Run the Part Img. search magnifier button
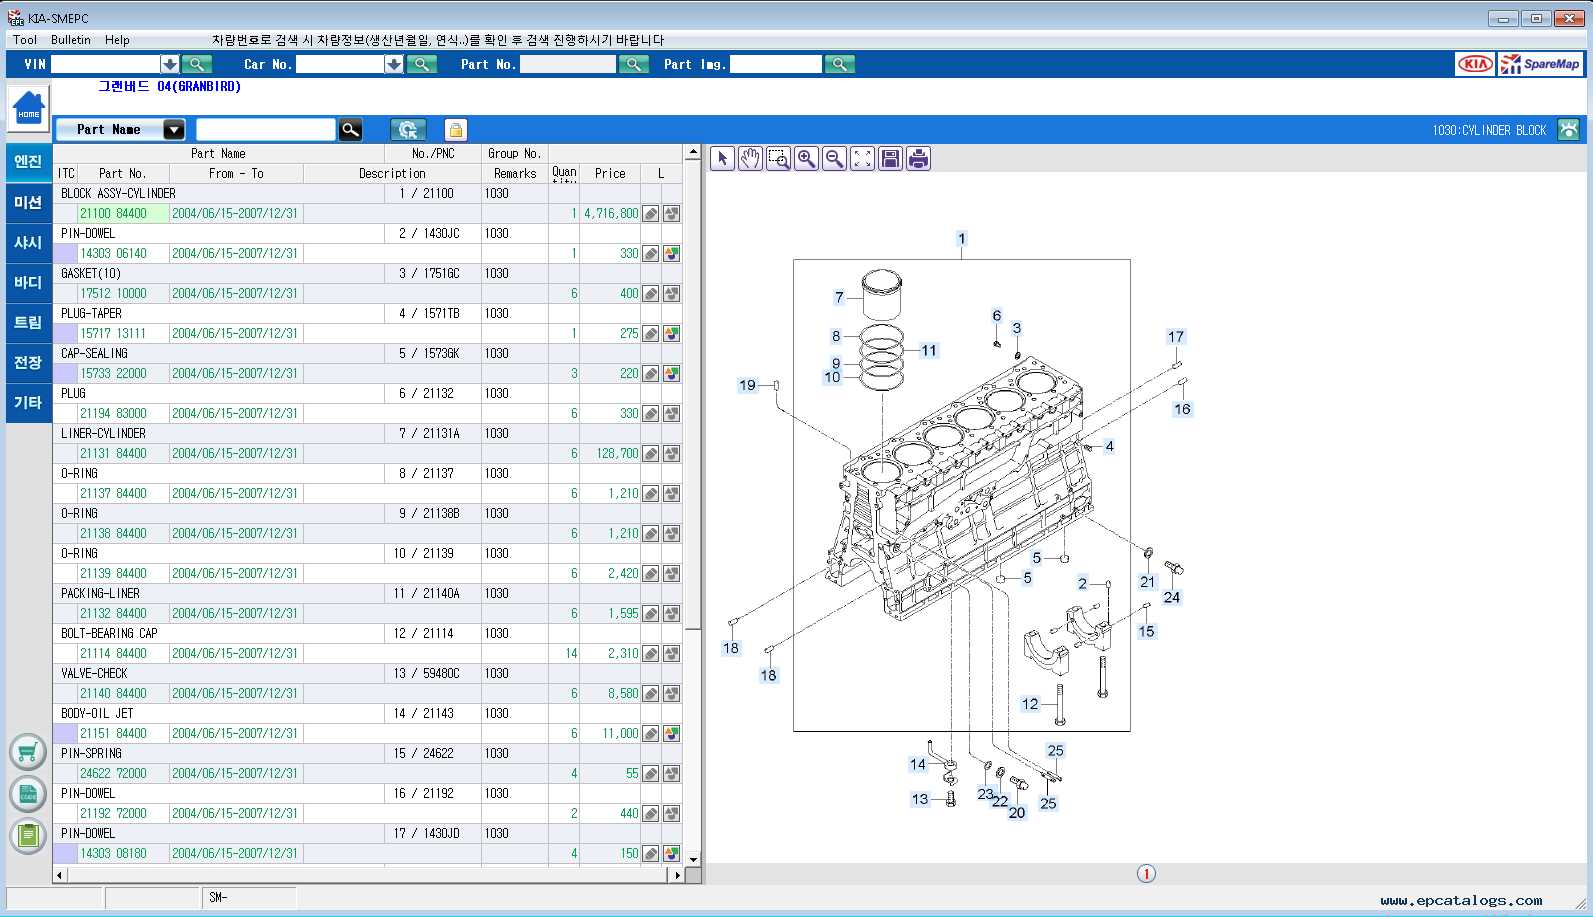Screen dimensions: 1593x917 (840, 64)
